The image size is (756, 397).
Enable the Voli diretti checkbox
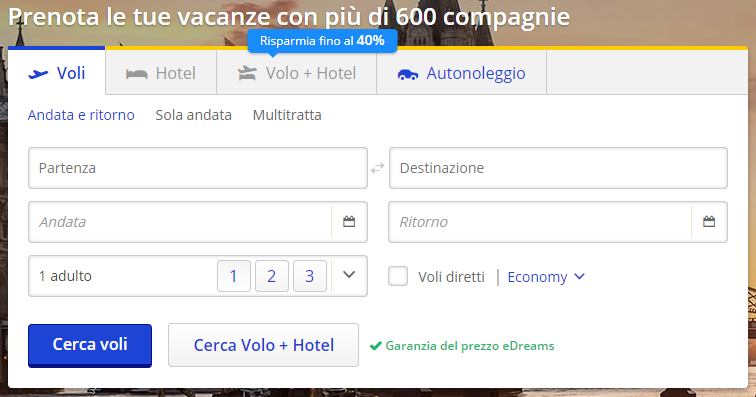point(398,276)
